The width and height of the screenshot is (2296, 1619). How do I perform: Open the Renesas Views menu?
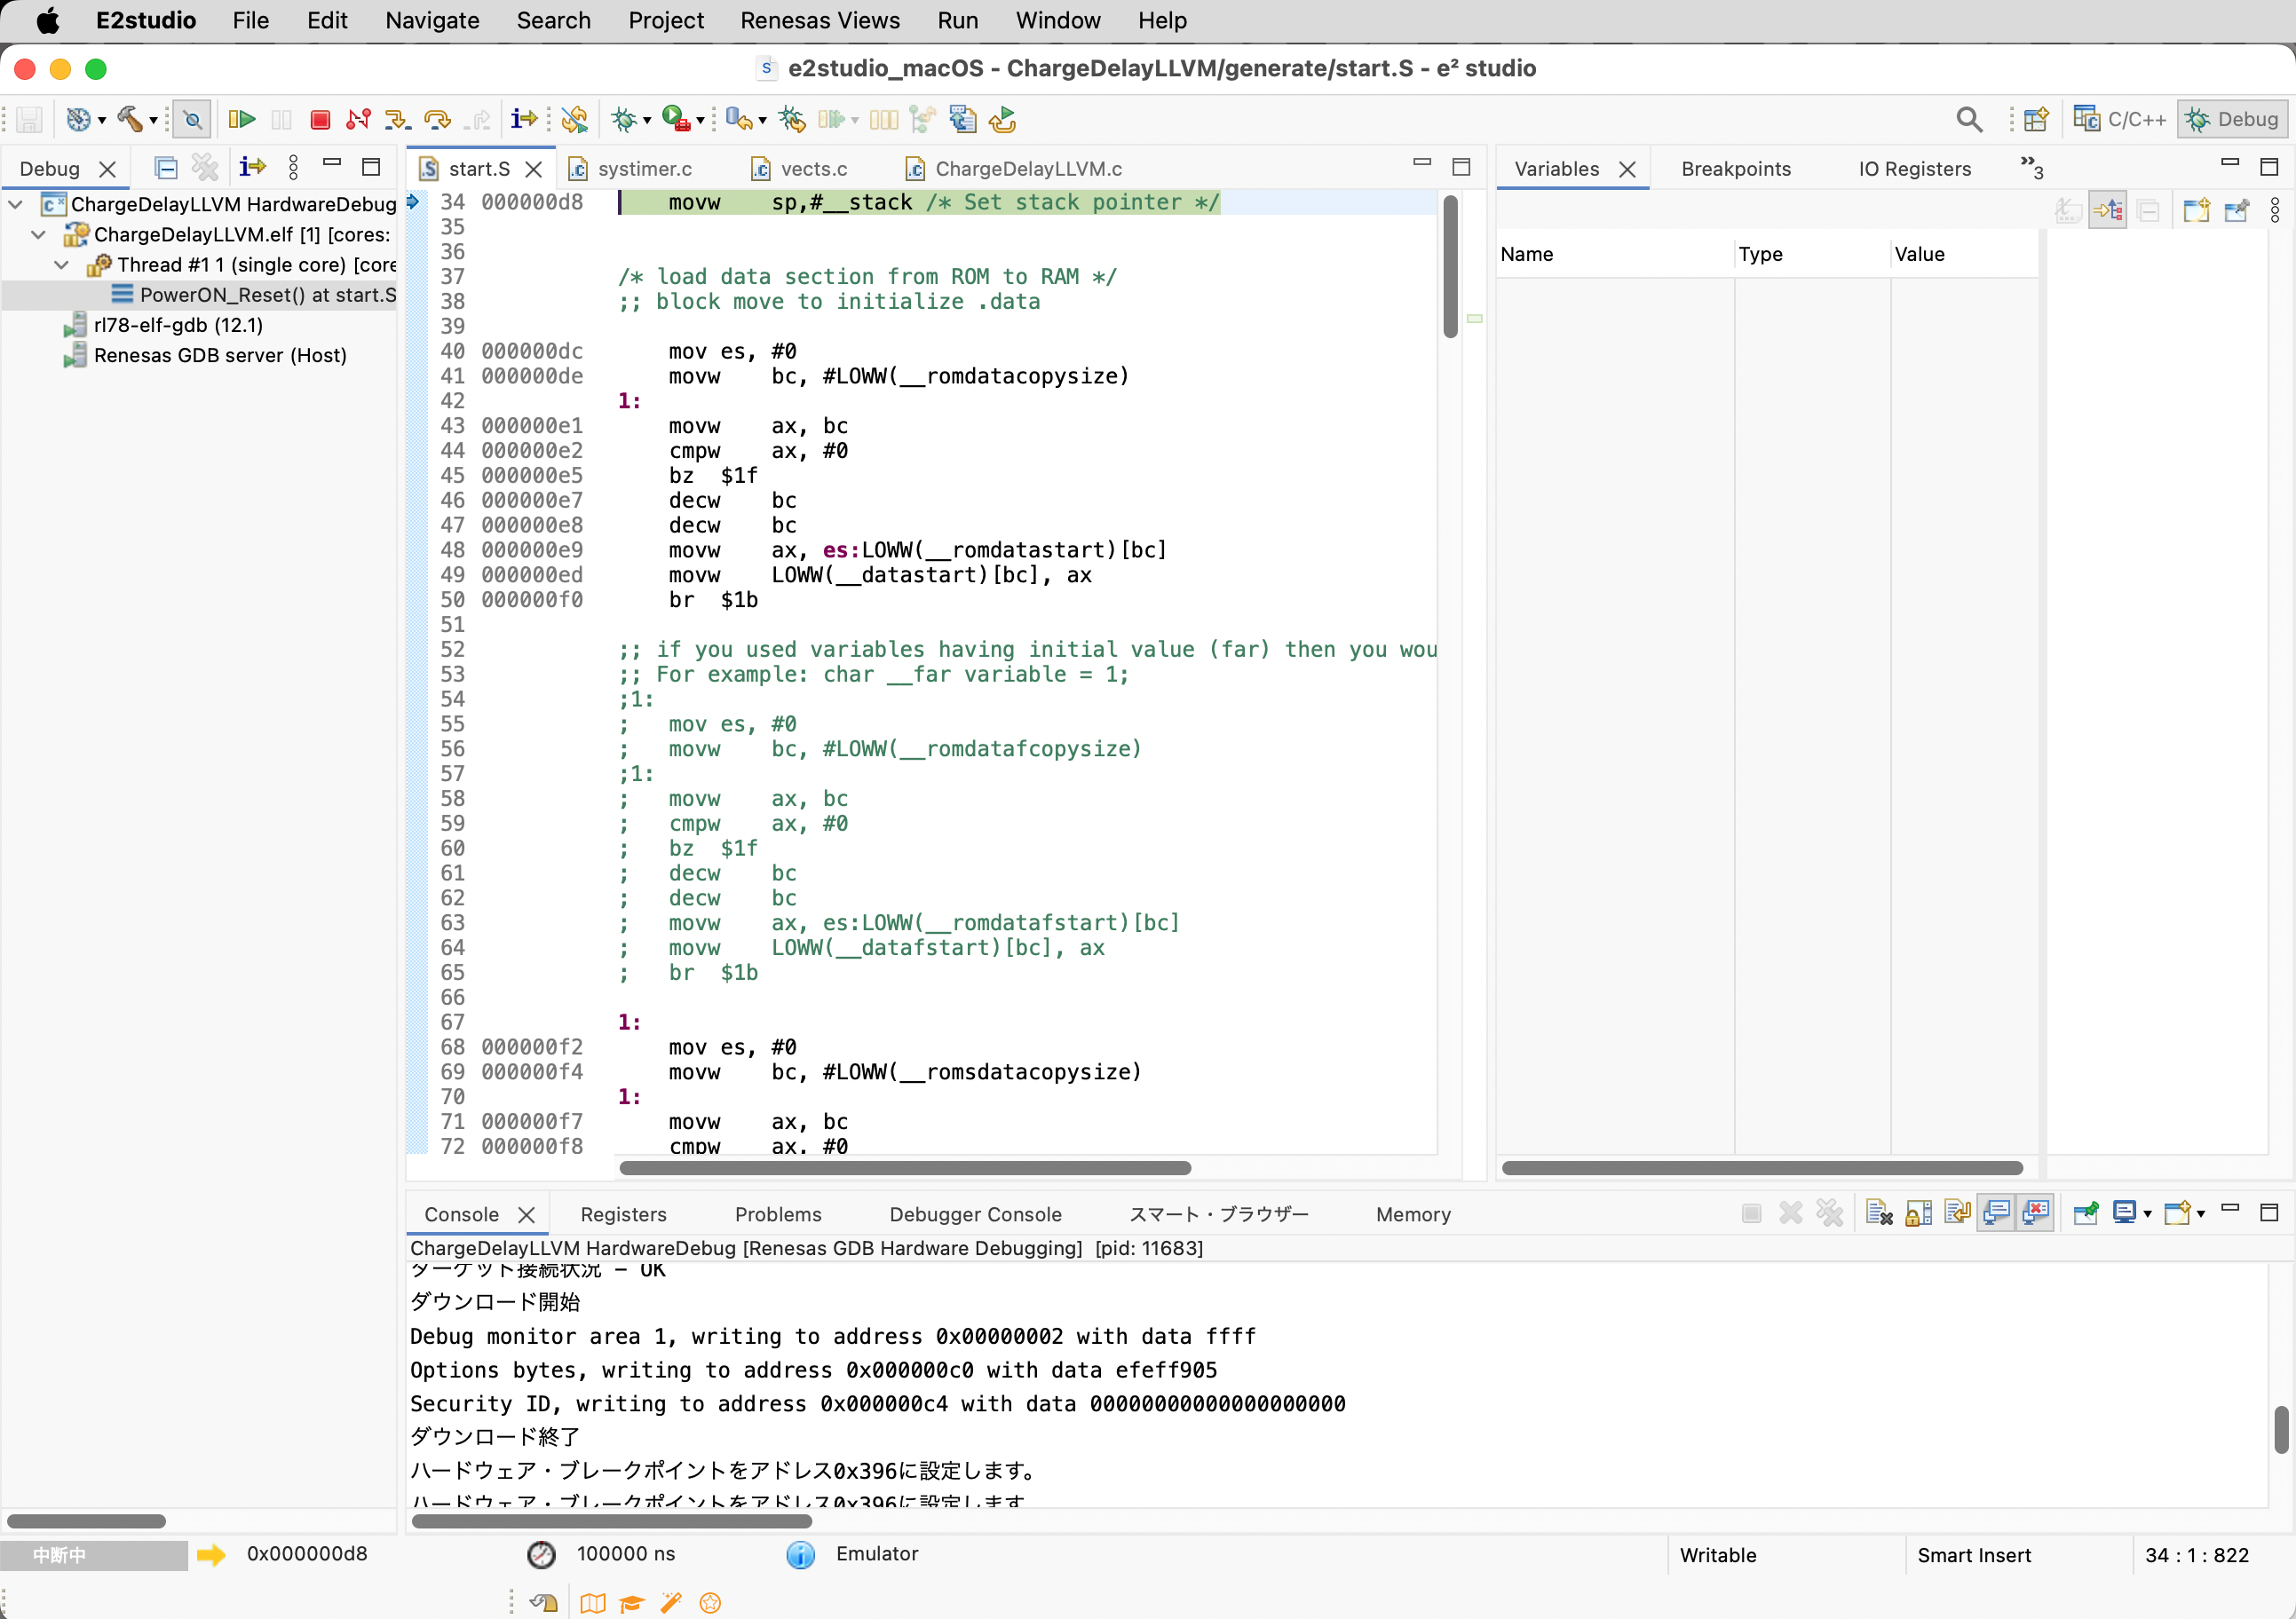(x=820, y=20)
